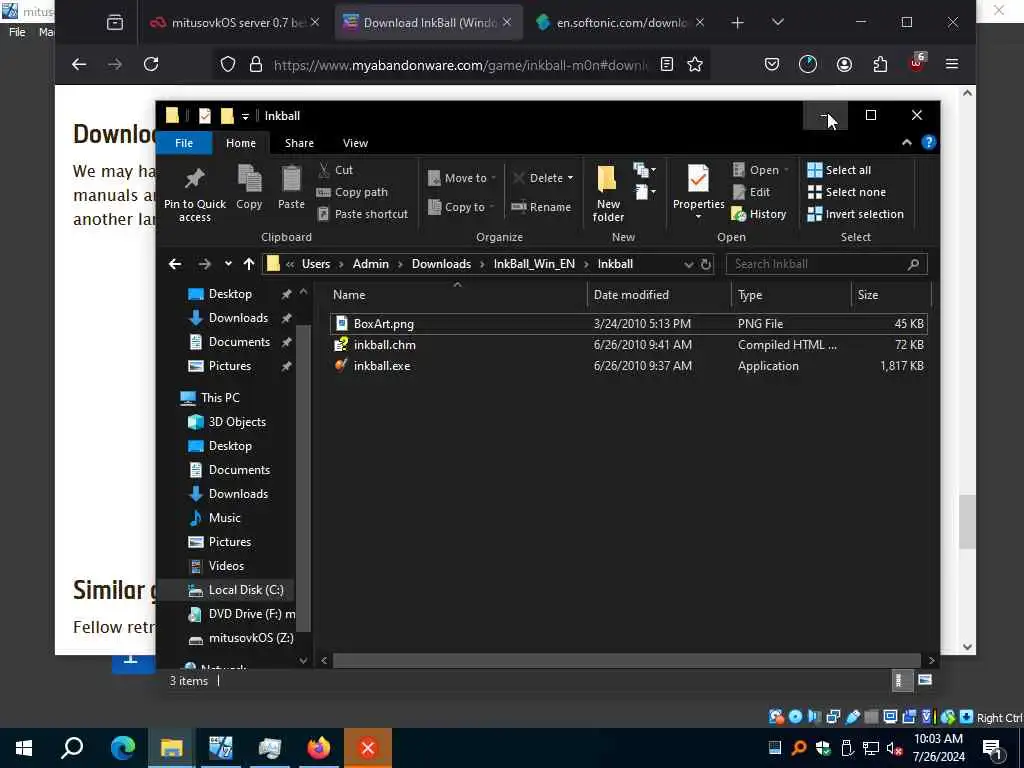Expand the New item dropdown in the New group

tap(645, 170)
